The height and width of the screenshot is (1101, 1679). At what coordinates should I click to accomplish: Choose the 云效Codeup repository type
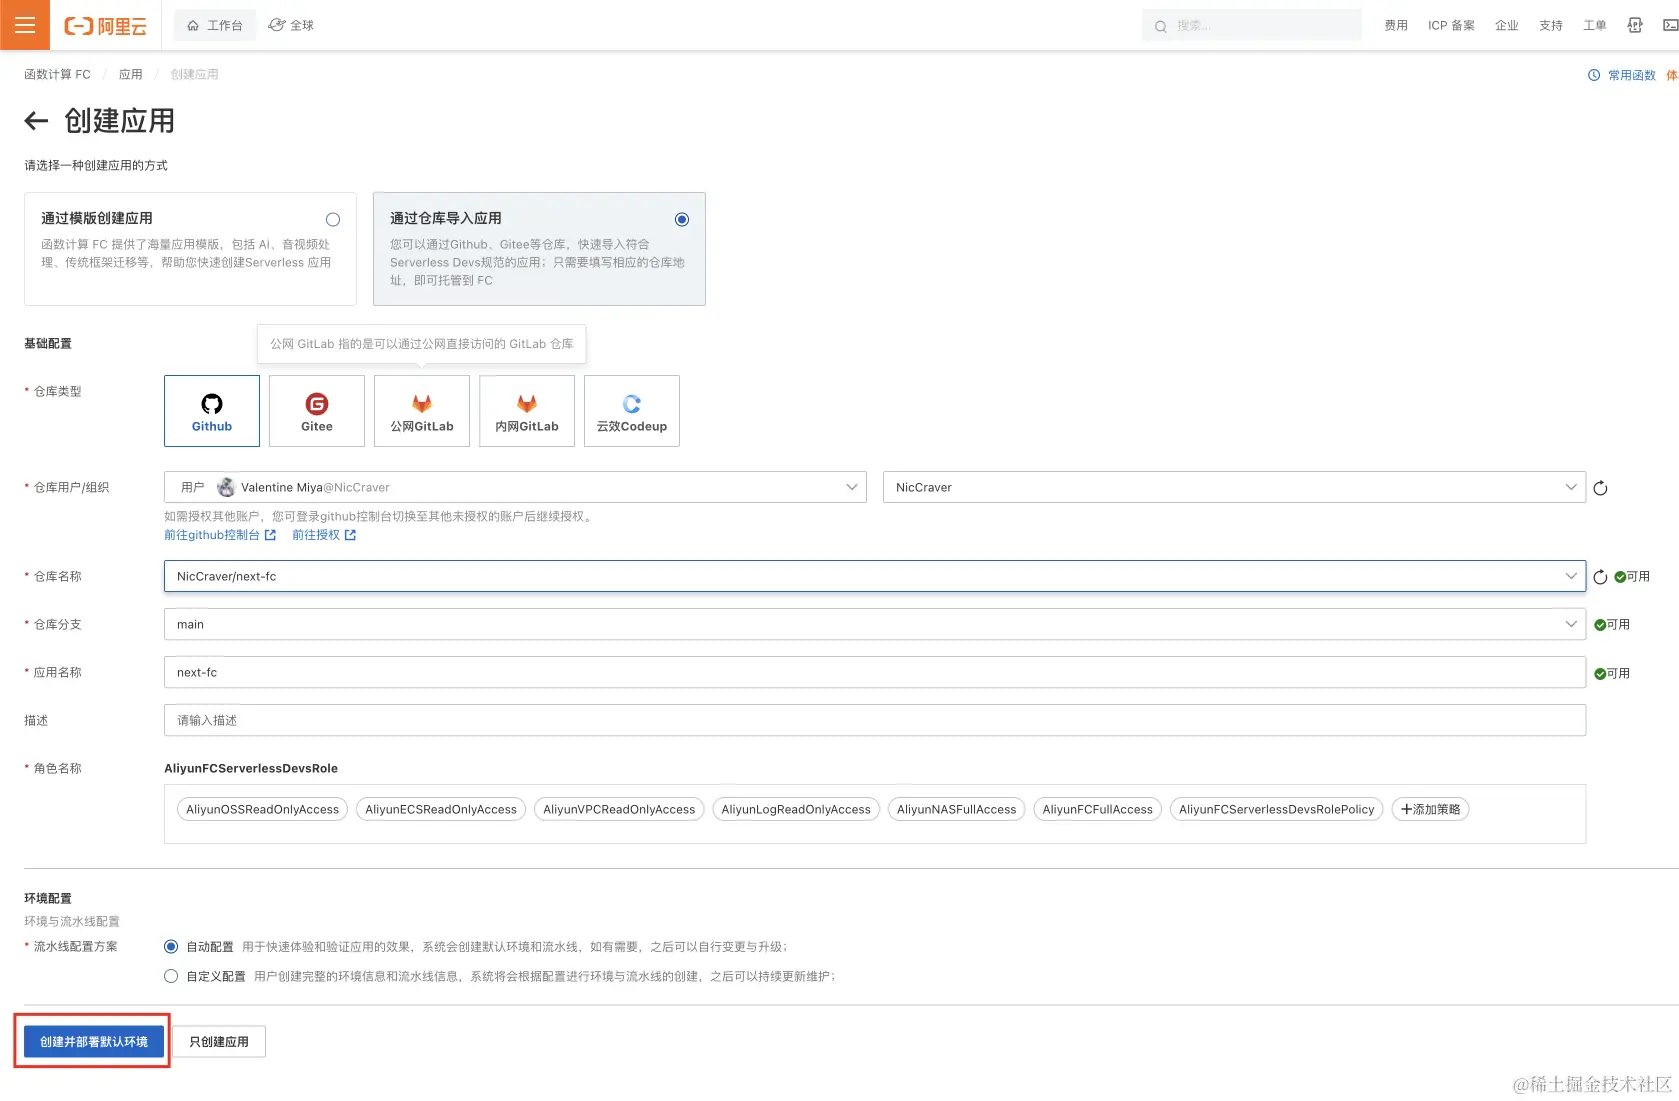(632, 411)
